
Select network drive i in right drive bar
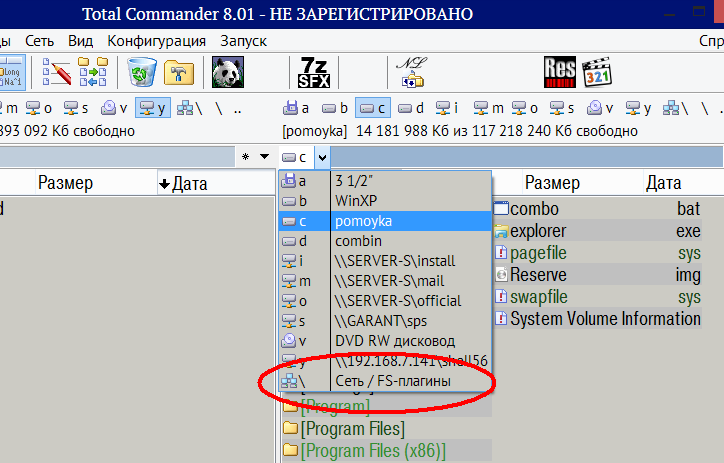(446, 108)
